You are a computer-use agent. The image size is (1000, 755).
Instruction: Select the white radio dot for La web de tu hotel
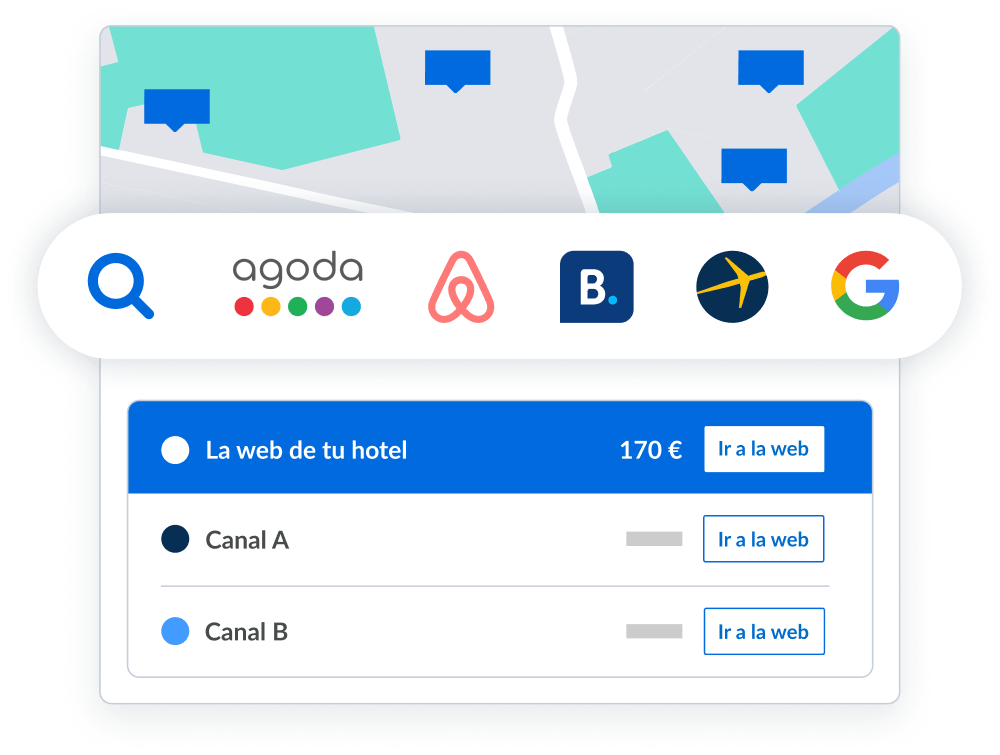pos(175,450)
